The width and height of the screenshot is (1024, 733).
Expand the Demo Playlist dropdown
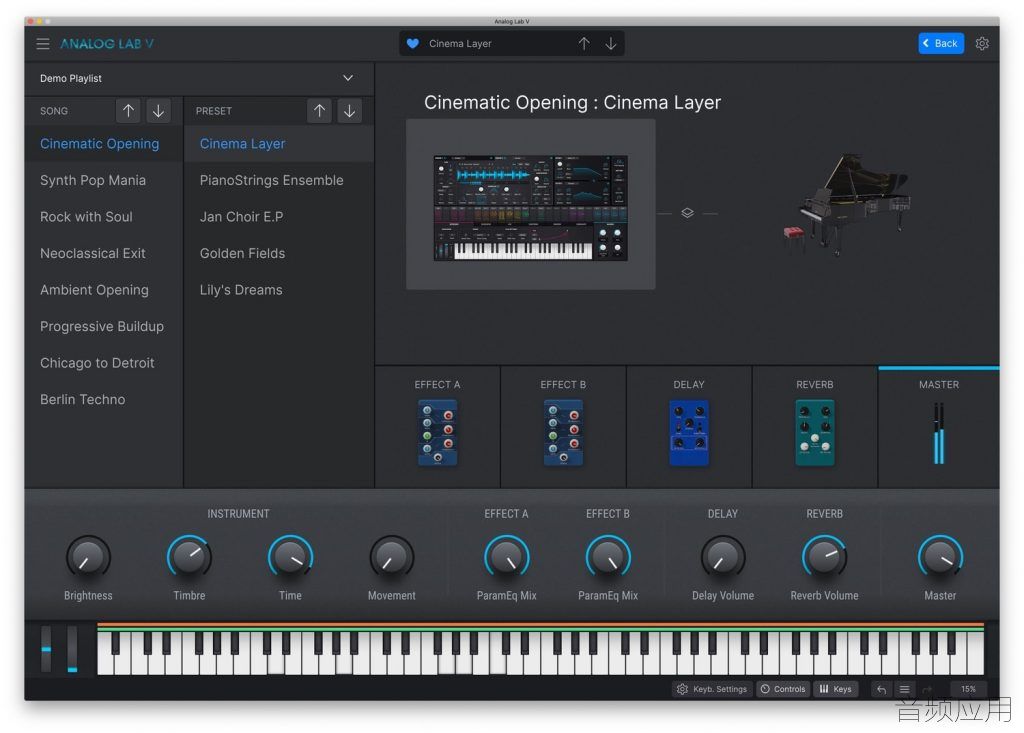pos(348,78)
